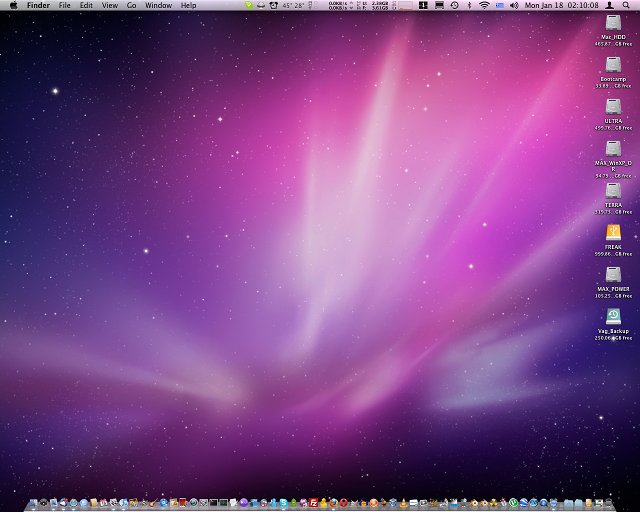Viewport: 640px width, 512px height.
Task: Select the MAX_WinXP_DR drive icon
Action: tap(613, 149)
